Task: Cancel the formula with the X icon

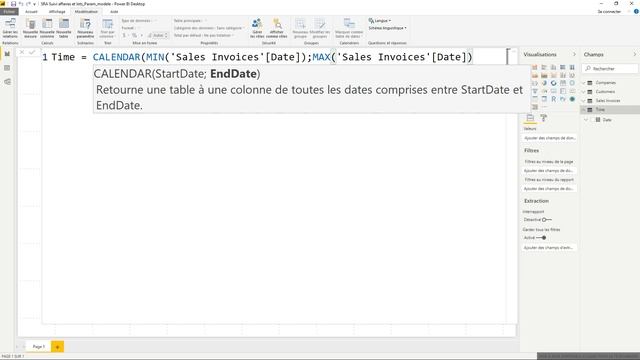Action: (x=22, y=52)
